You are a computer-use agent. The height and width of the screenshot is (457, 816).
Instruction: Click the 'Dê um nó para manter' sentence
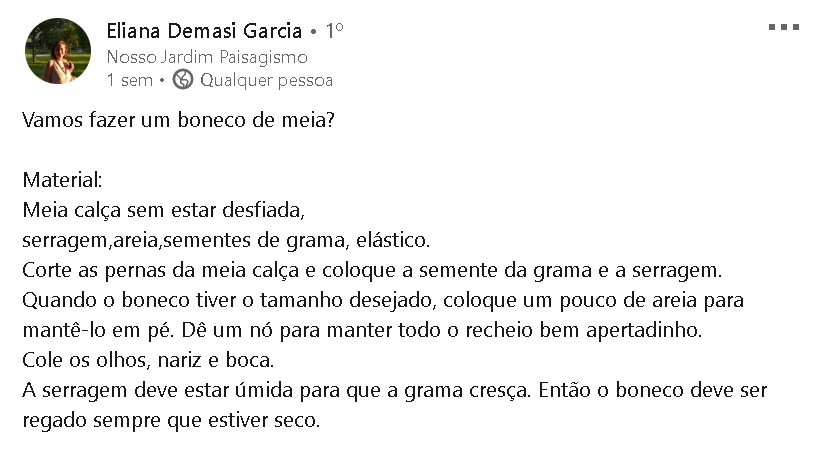click(442, 331)
